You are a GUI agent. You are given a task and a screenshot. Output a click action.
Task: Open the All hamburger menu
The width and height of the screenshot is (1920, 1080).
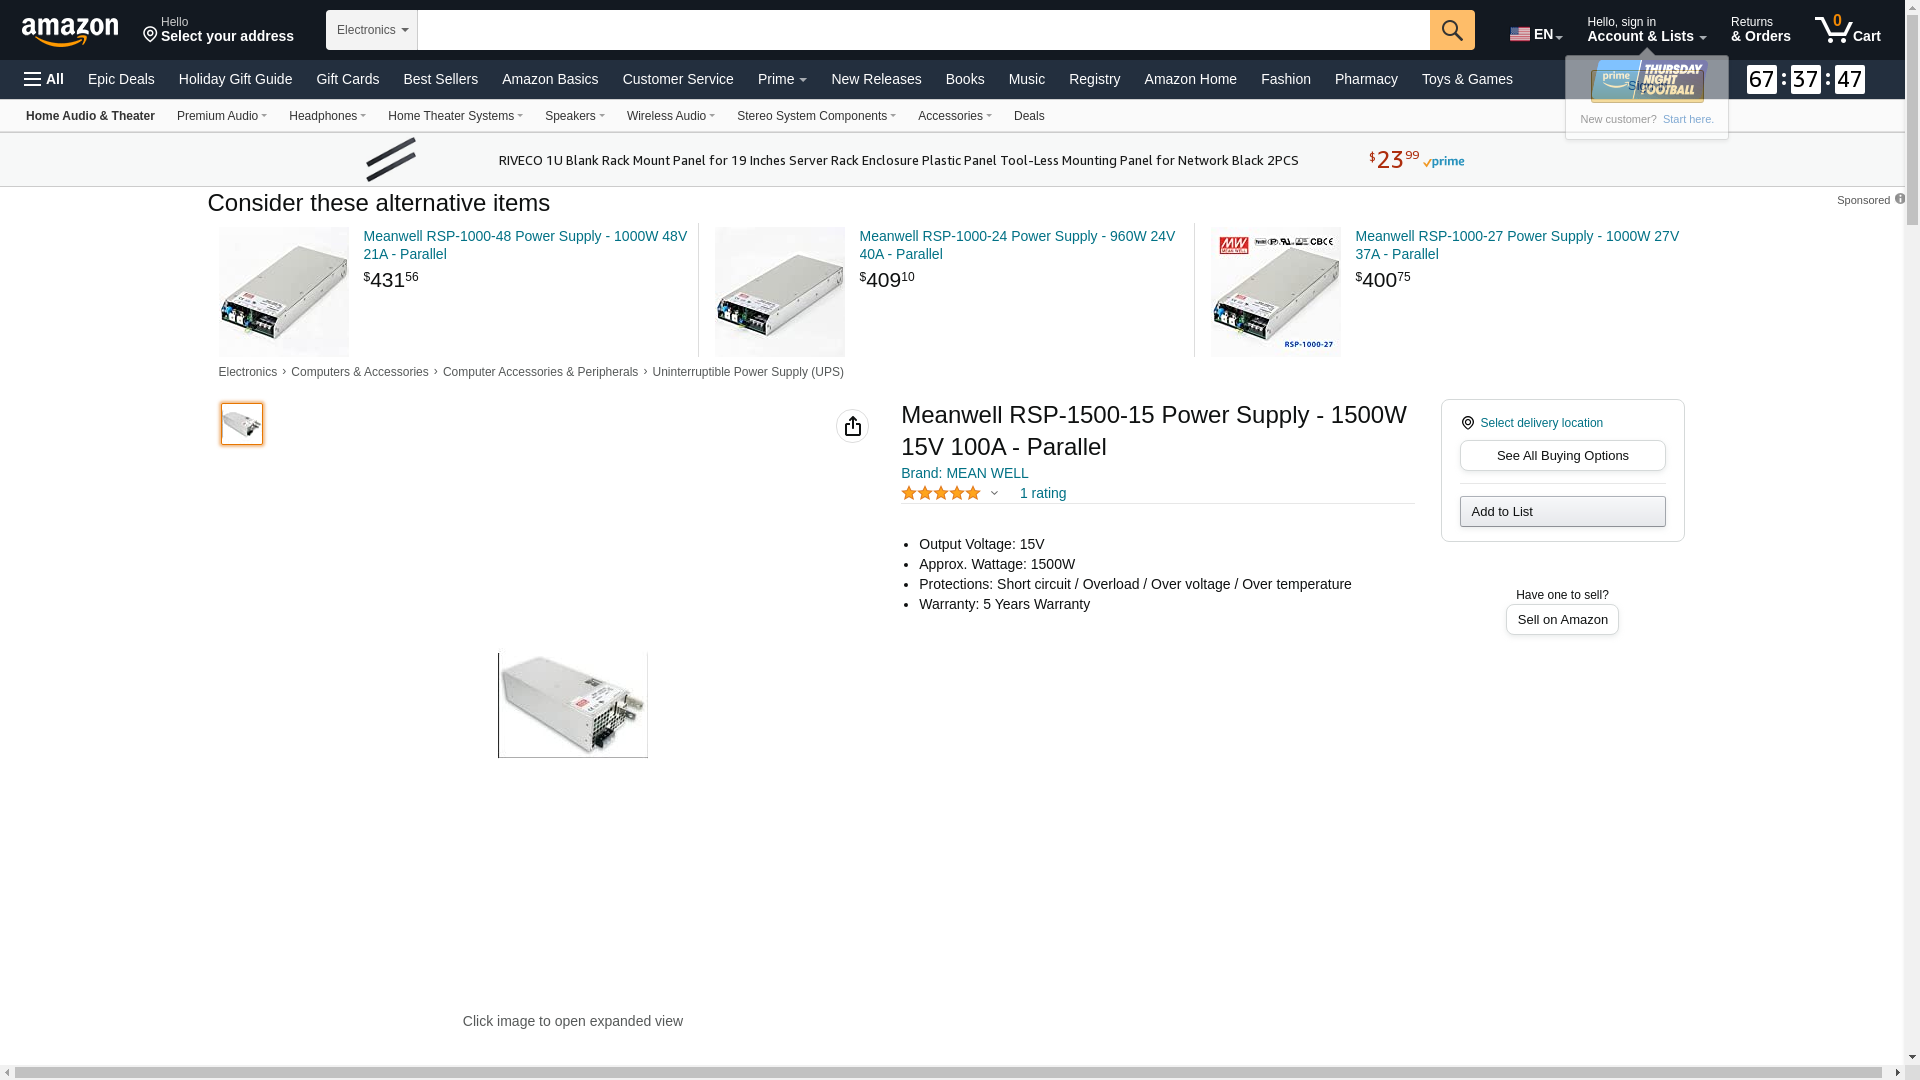click(44, 79)
